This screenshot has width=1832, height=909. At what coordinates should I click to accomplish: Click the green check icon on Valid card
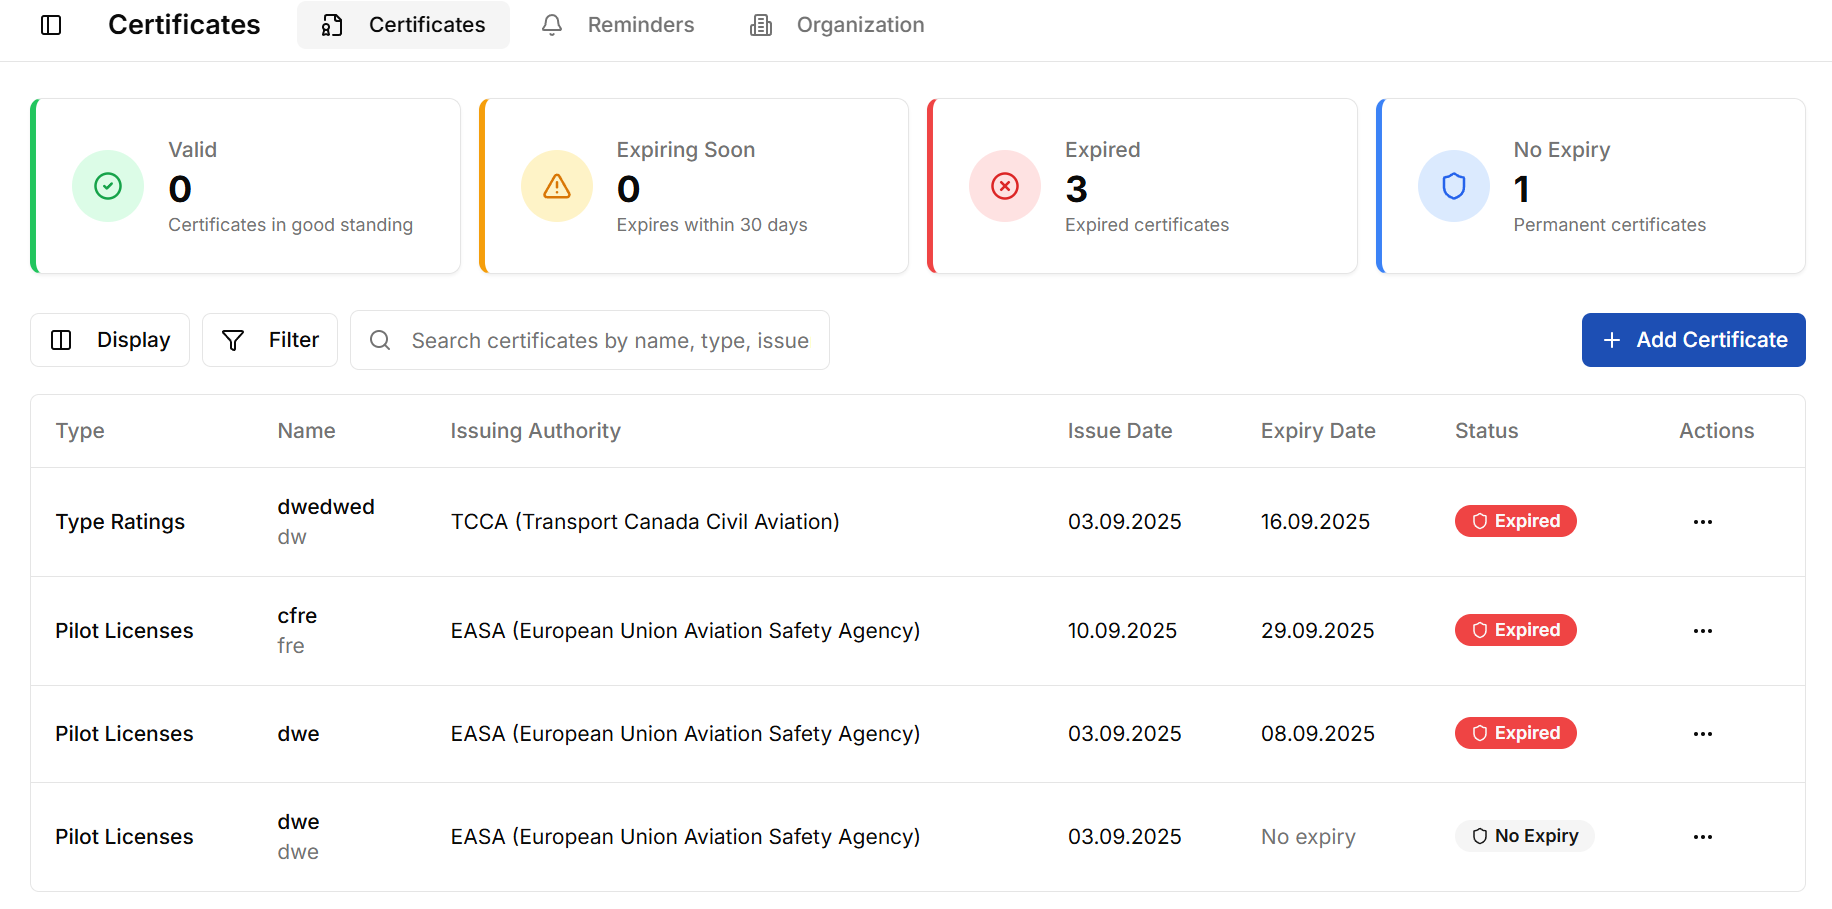pos(107,186)
